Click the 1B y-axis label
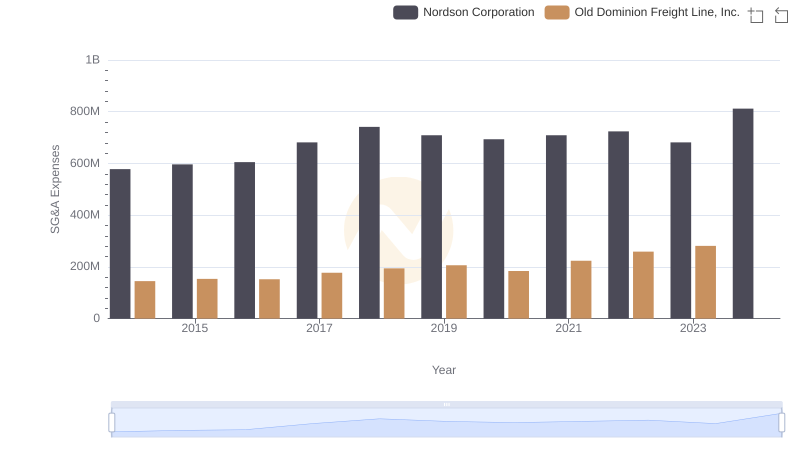Viewport: 800px width, 461px height. 92,60
